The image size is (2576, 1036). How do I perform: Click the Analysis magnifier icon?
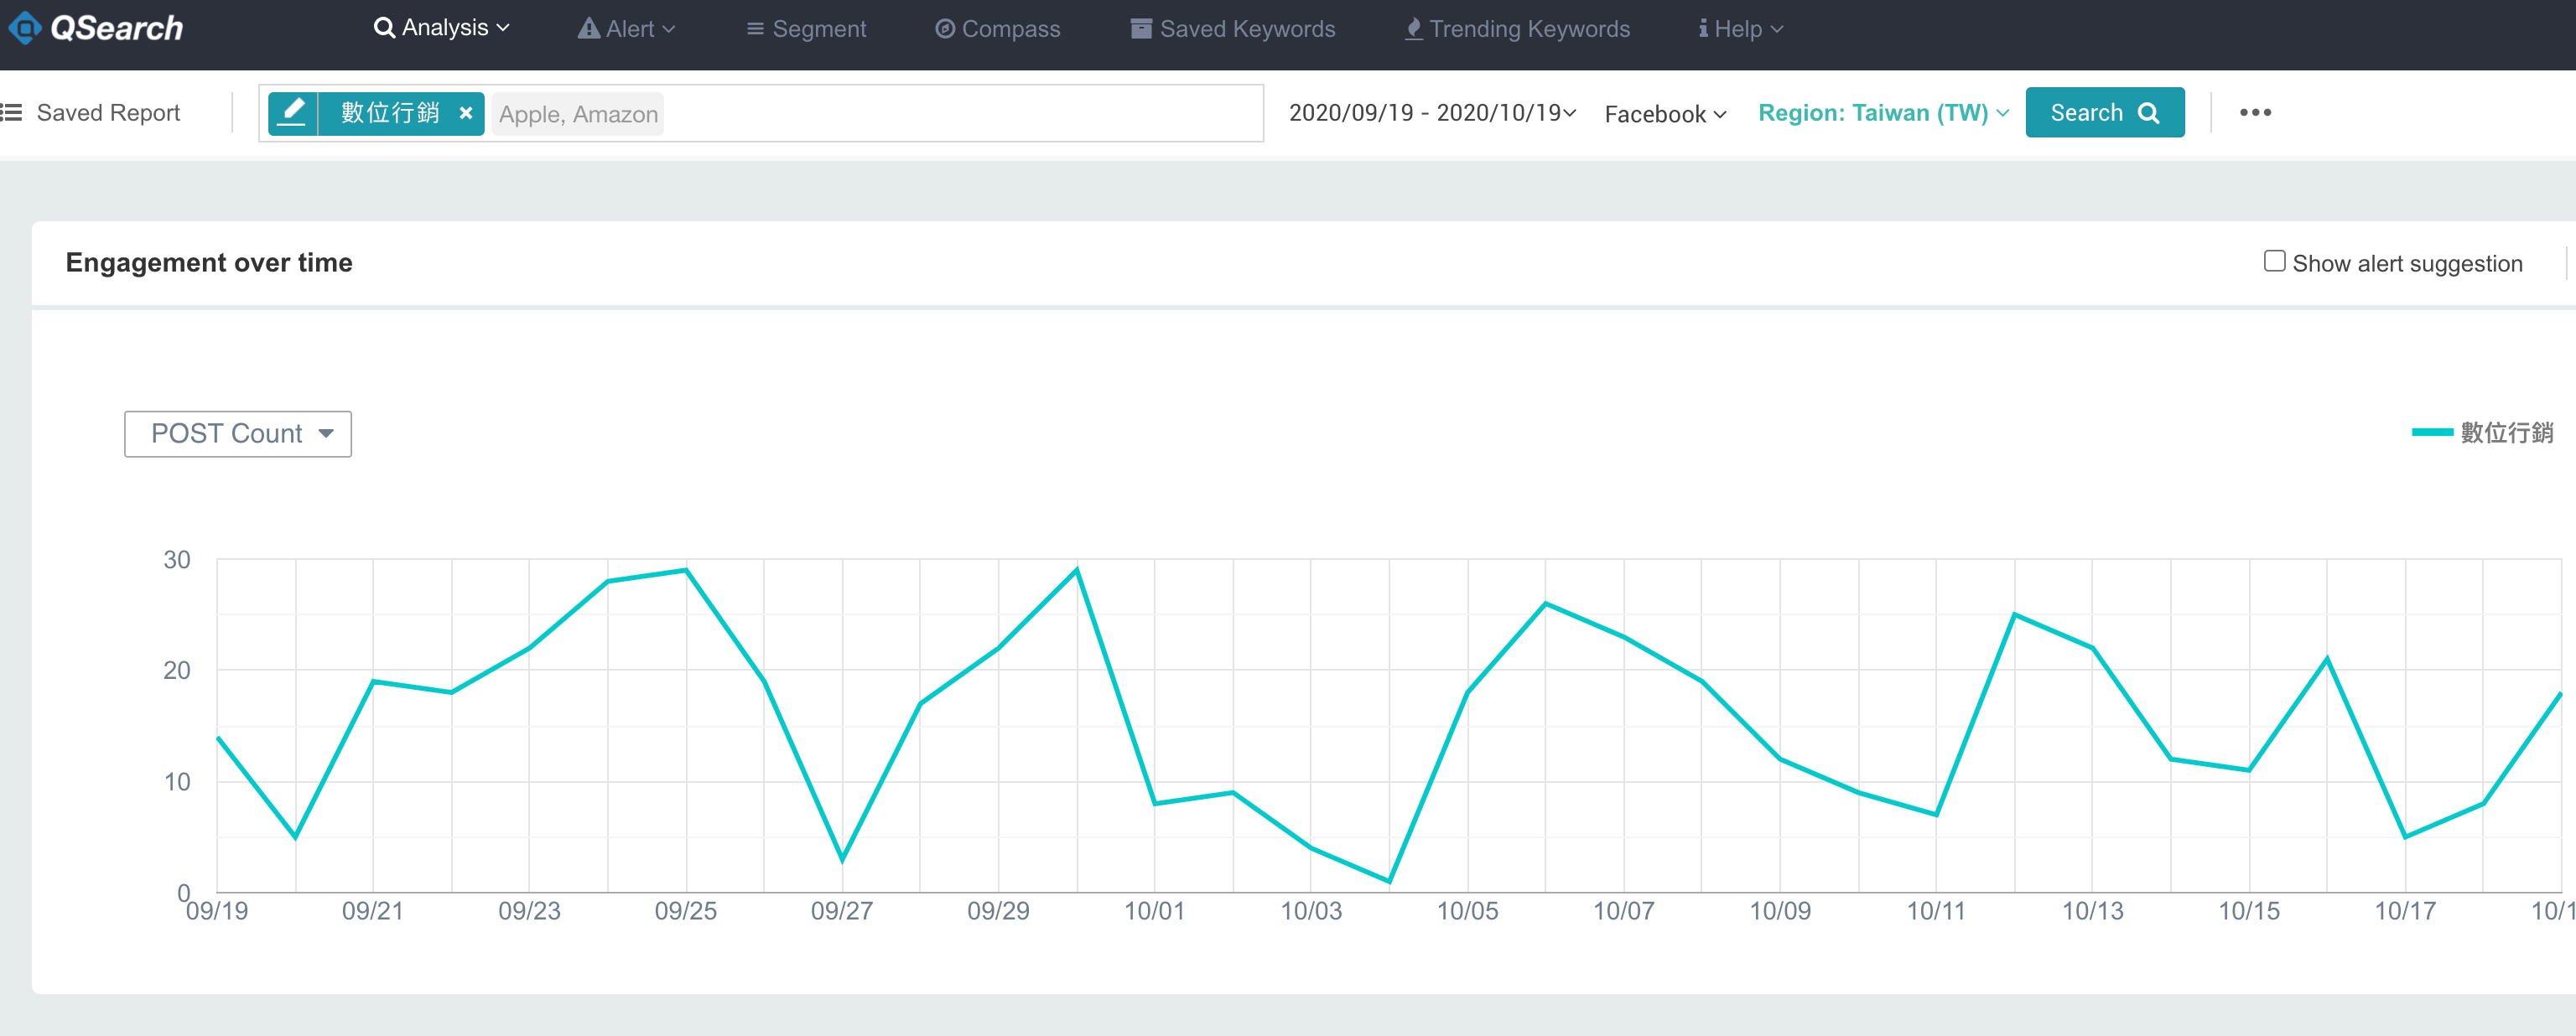click(384, 28)
